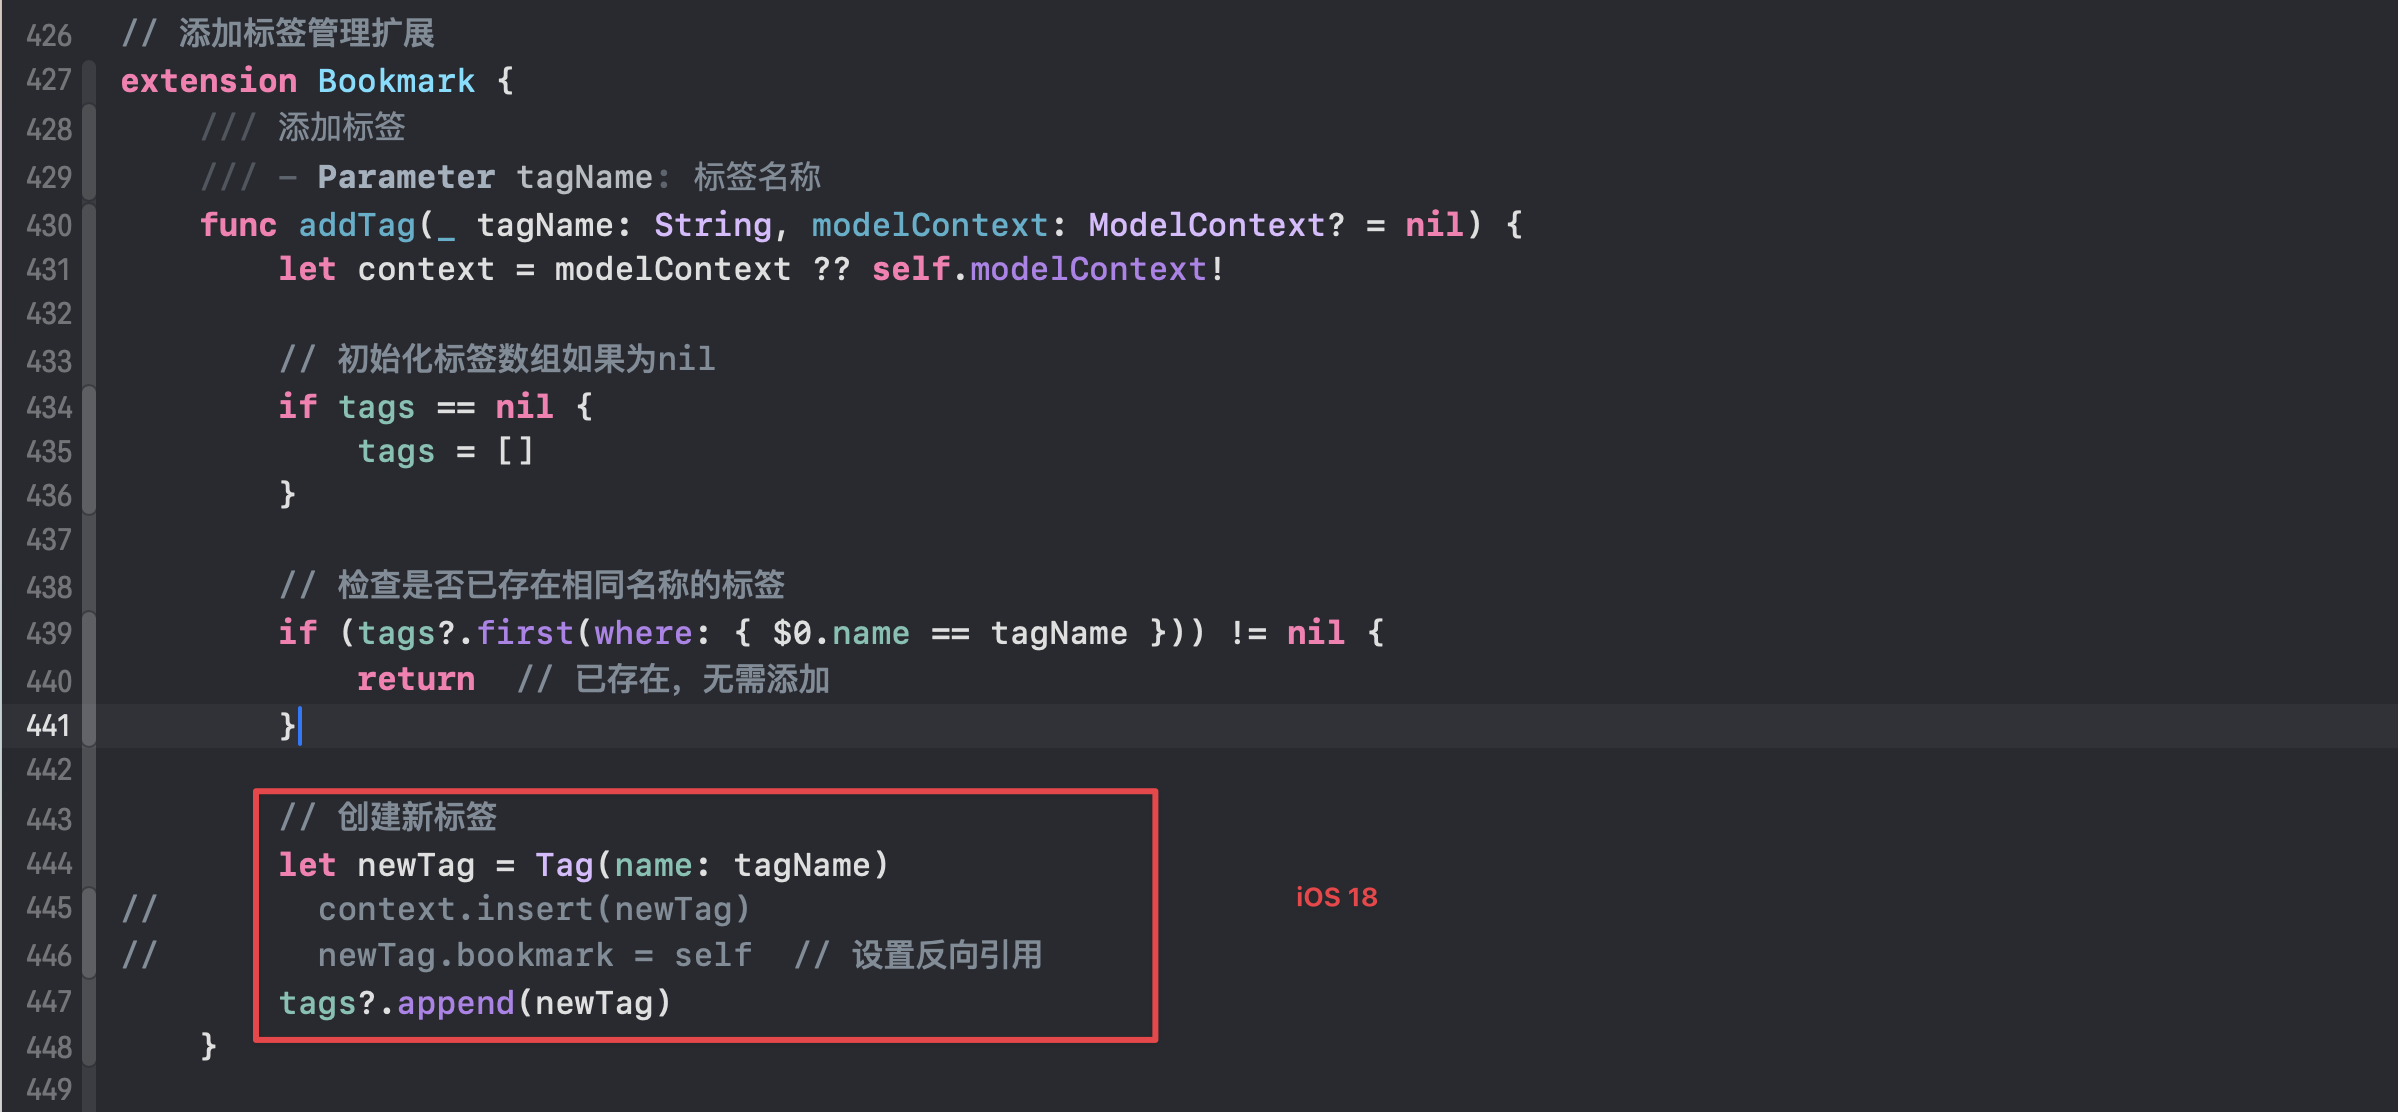The height and width of the screenshot is (1112, 2398).
Task: Click the Tag initializer on line 444
Action: pos(565,865)
